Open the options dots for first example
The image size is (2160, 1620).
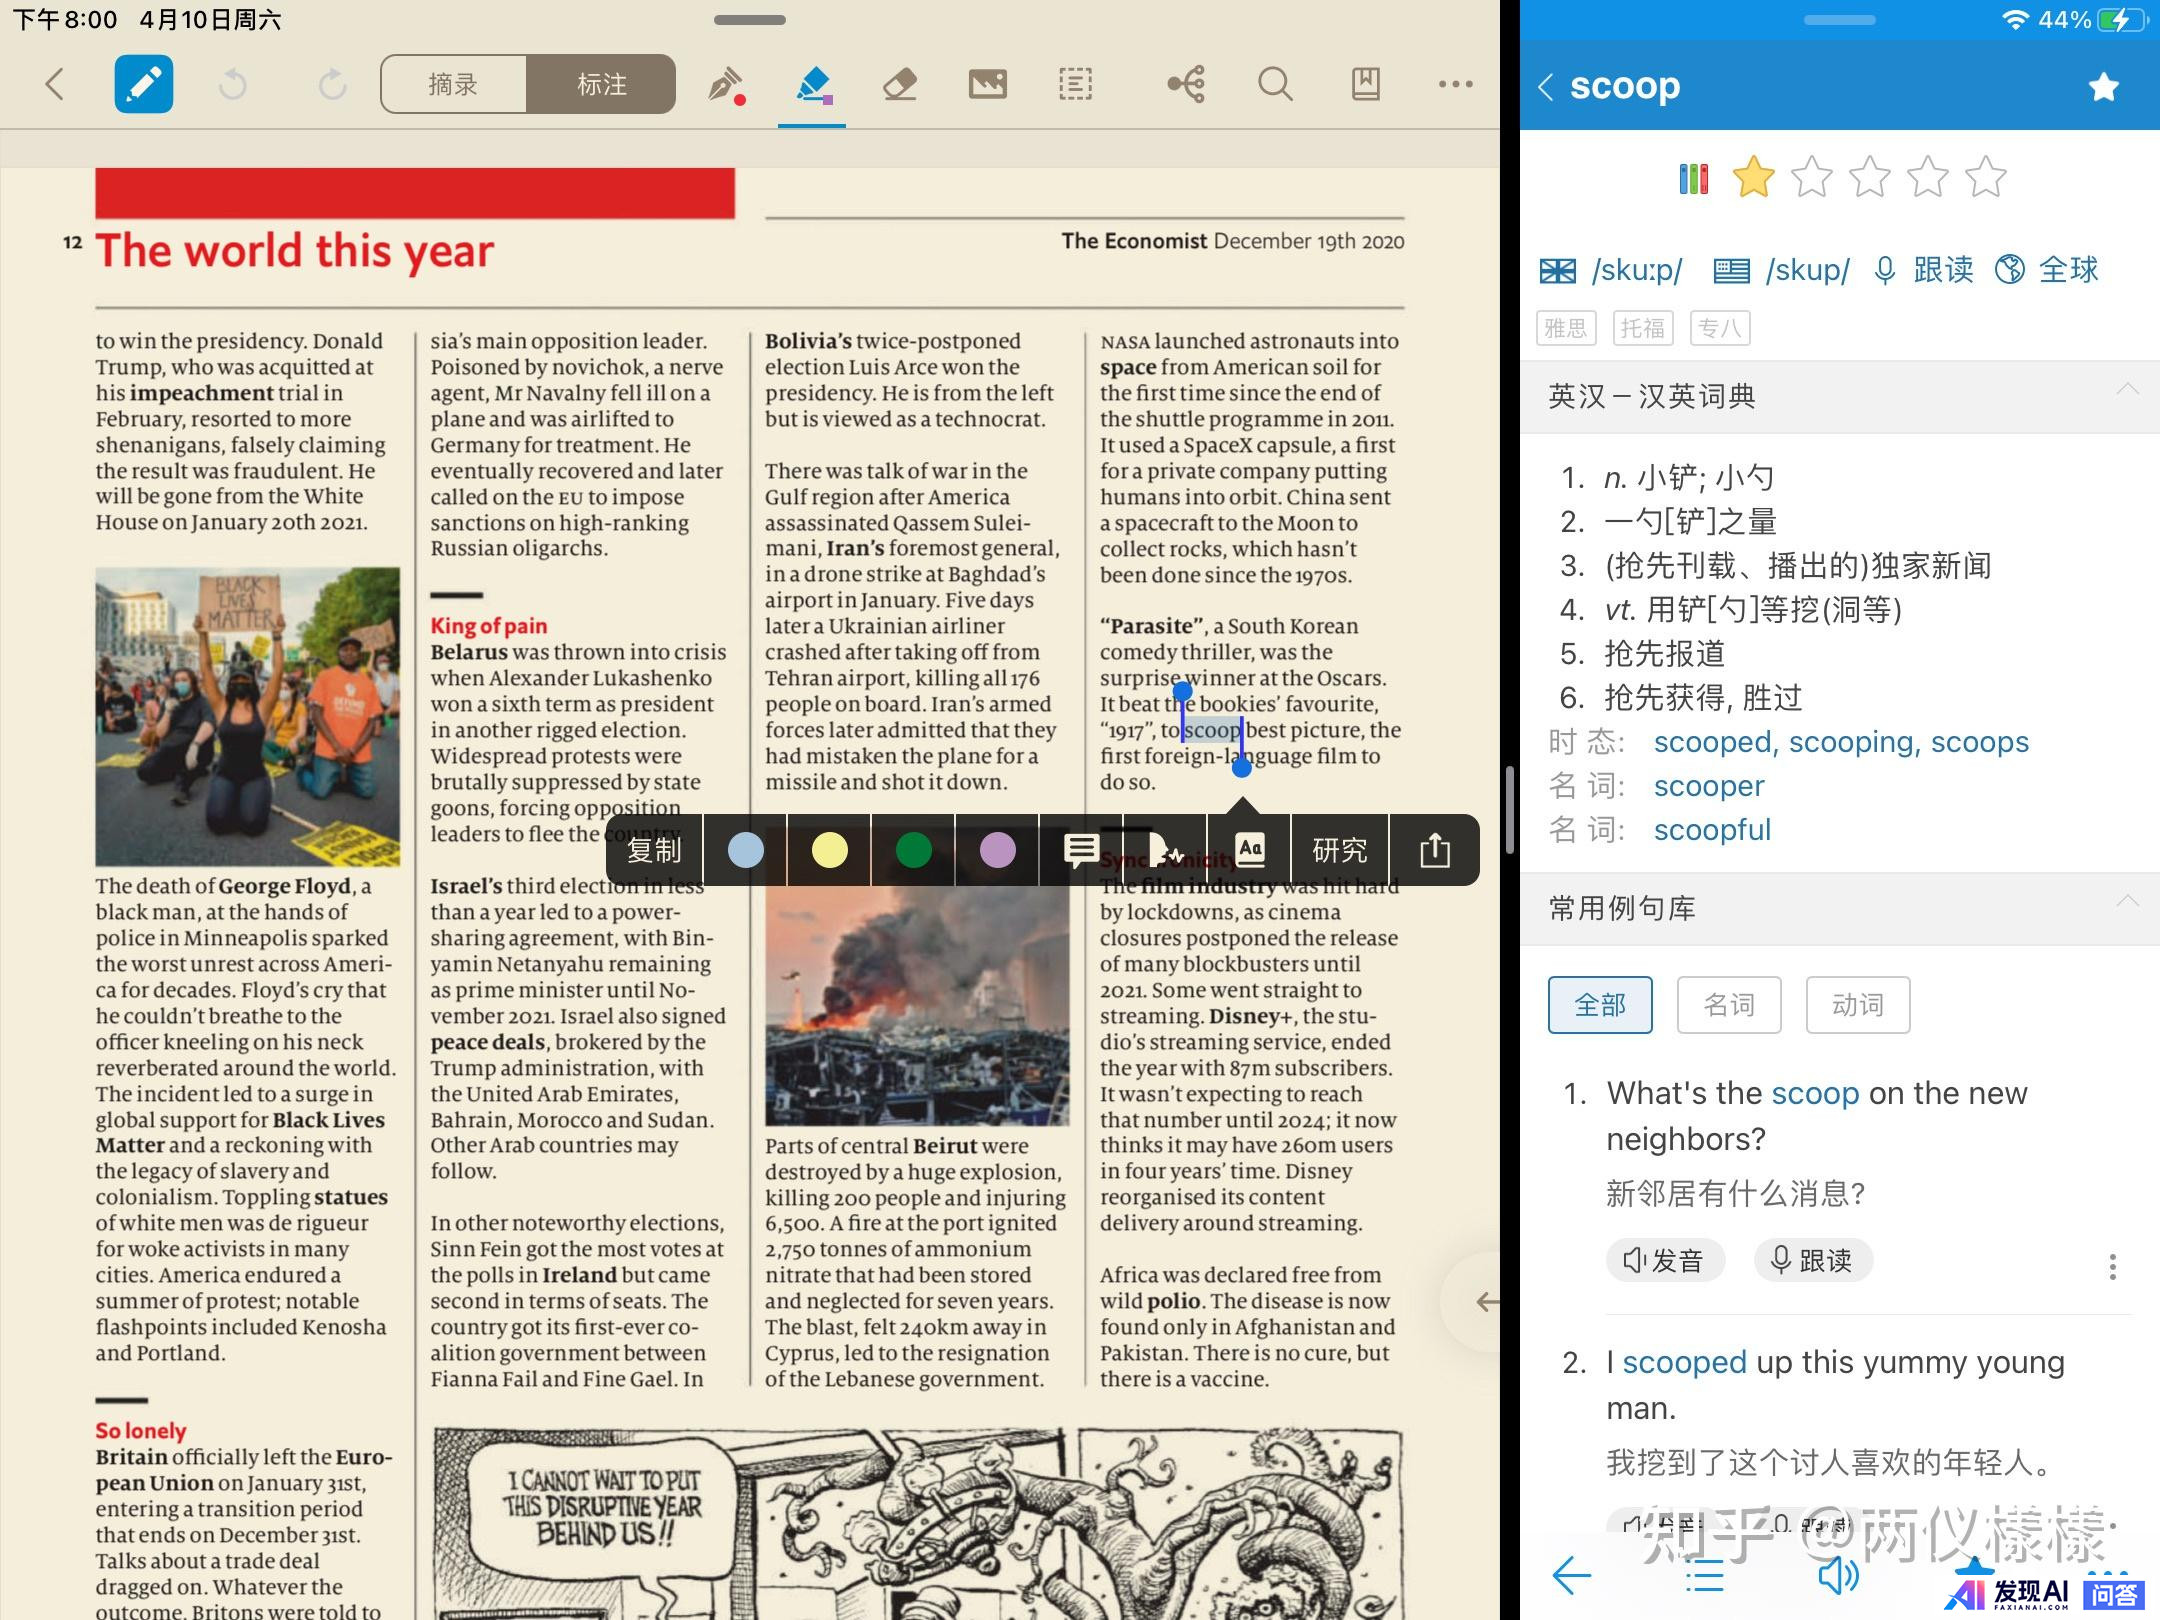2112,1267
